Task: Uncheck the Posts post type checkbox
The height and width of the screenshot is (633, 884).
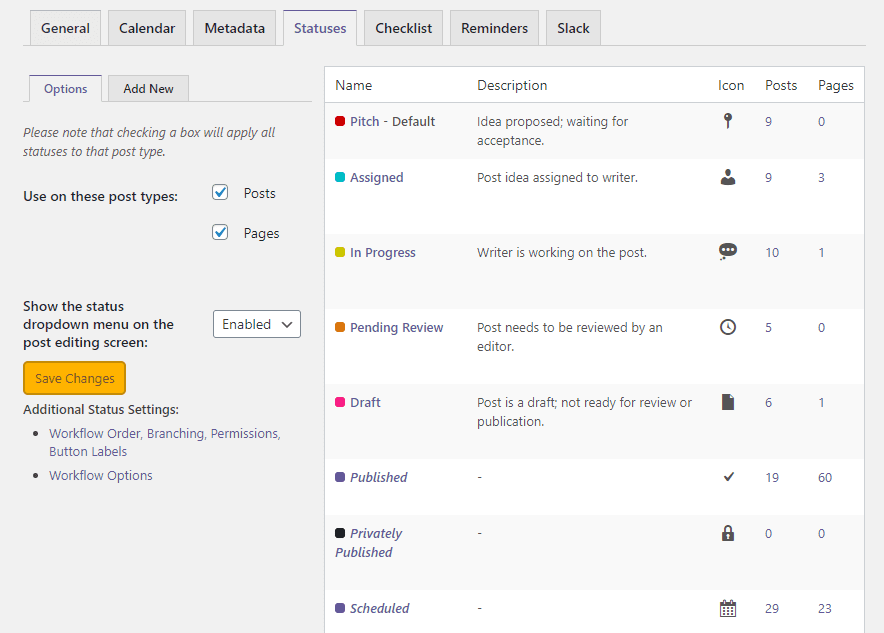Action: pos(219,192)
